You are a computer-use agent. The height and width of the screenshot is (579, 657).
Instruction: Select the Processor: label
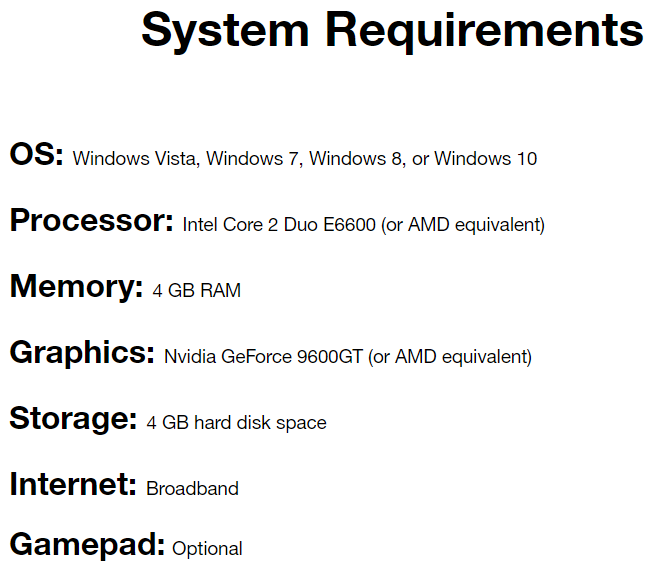[x=91, y=220]
